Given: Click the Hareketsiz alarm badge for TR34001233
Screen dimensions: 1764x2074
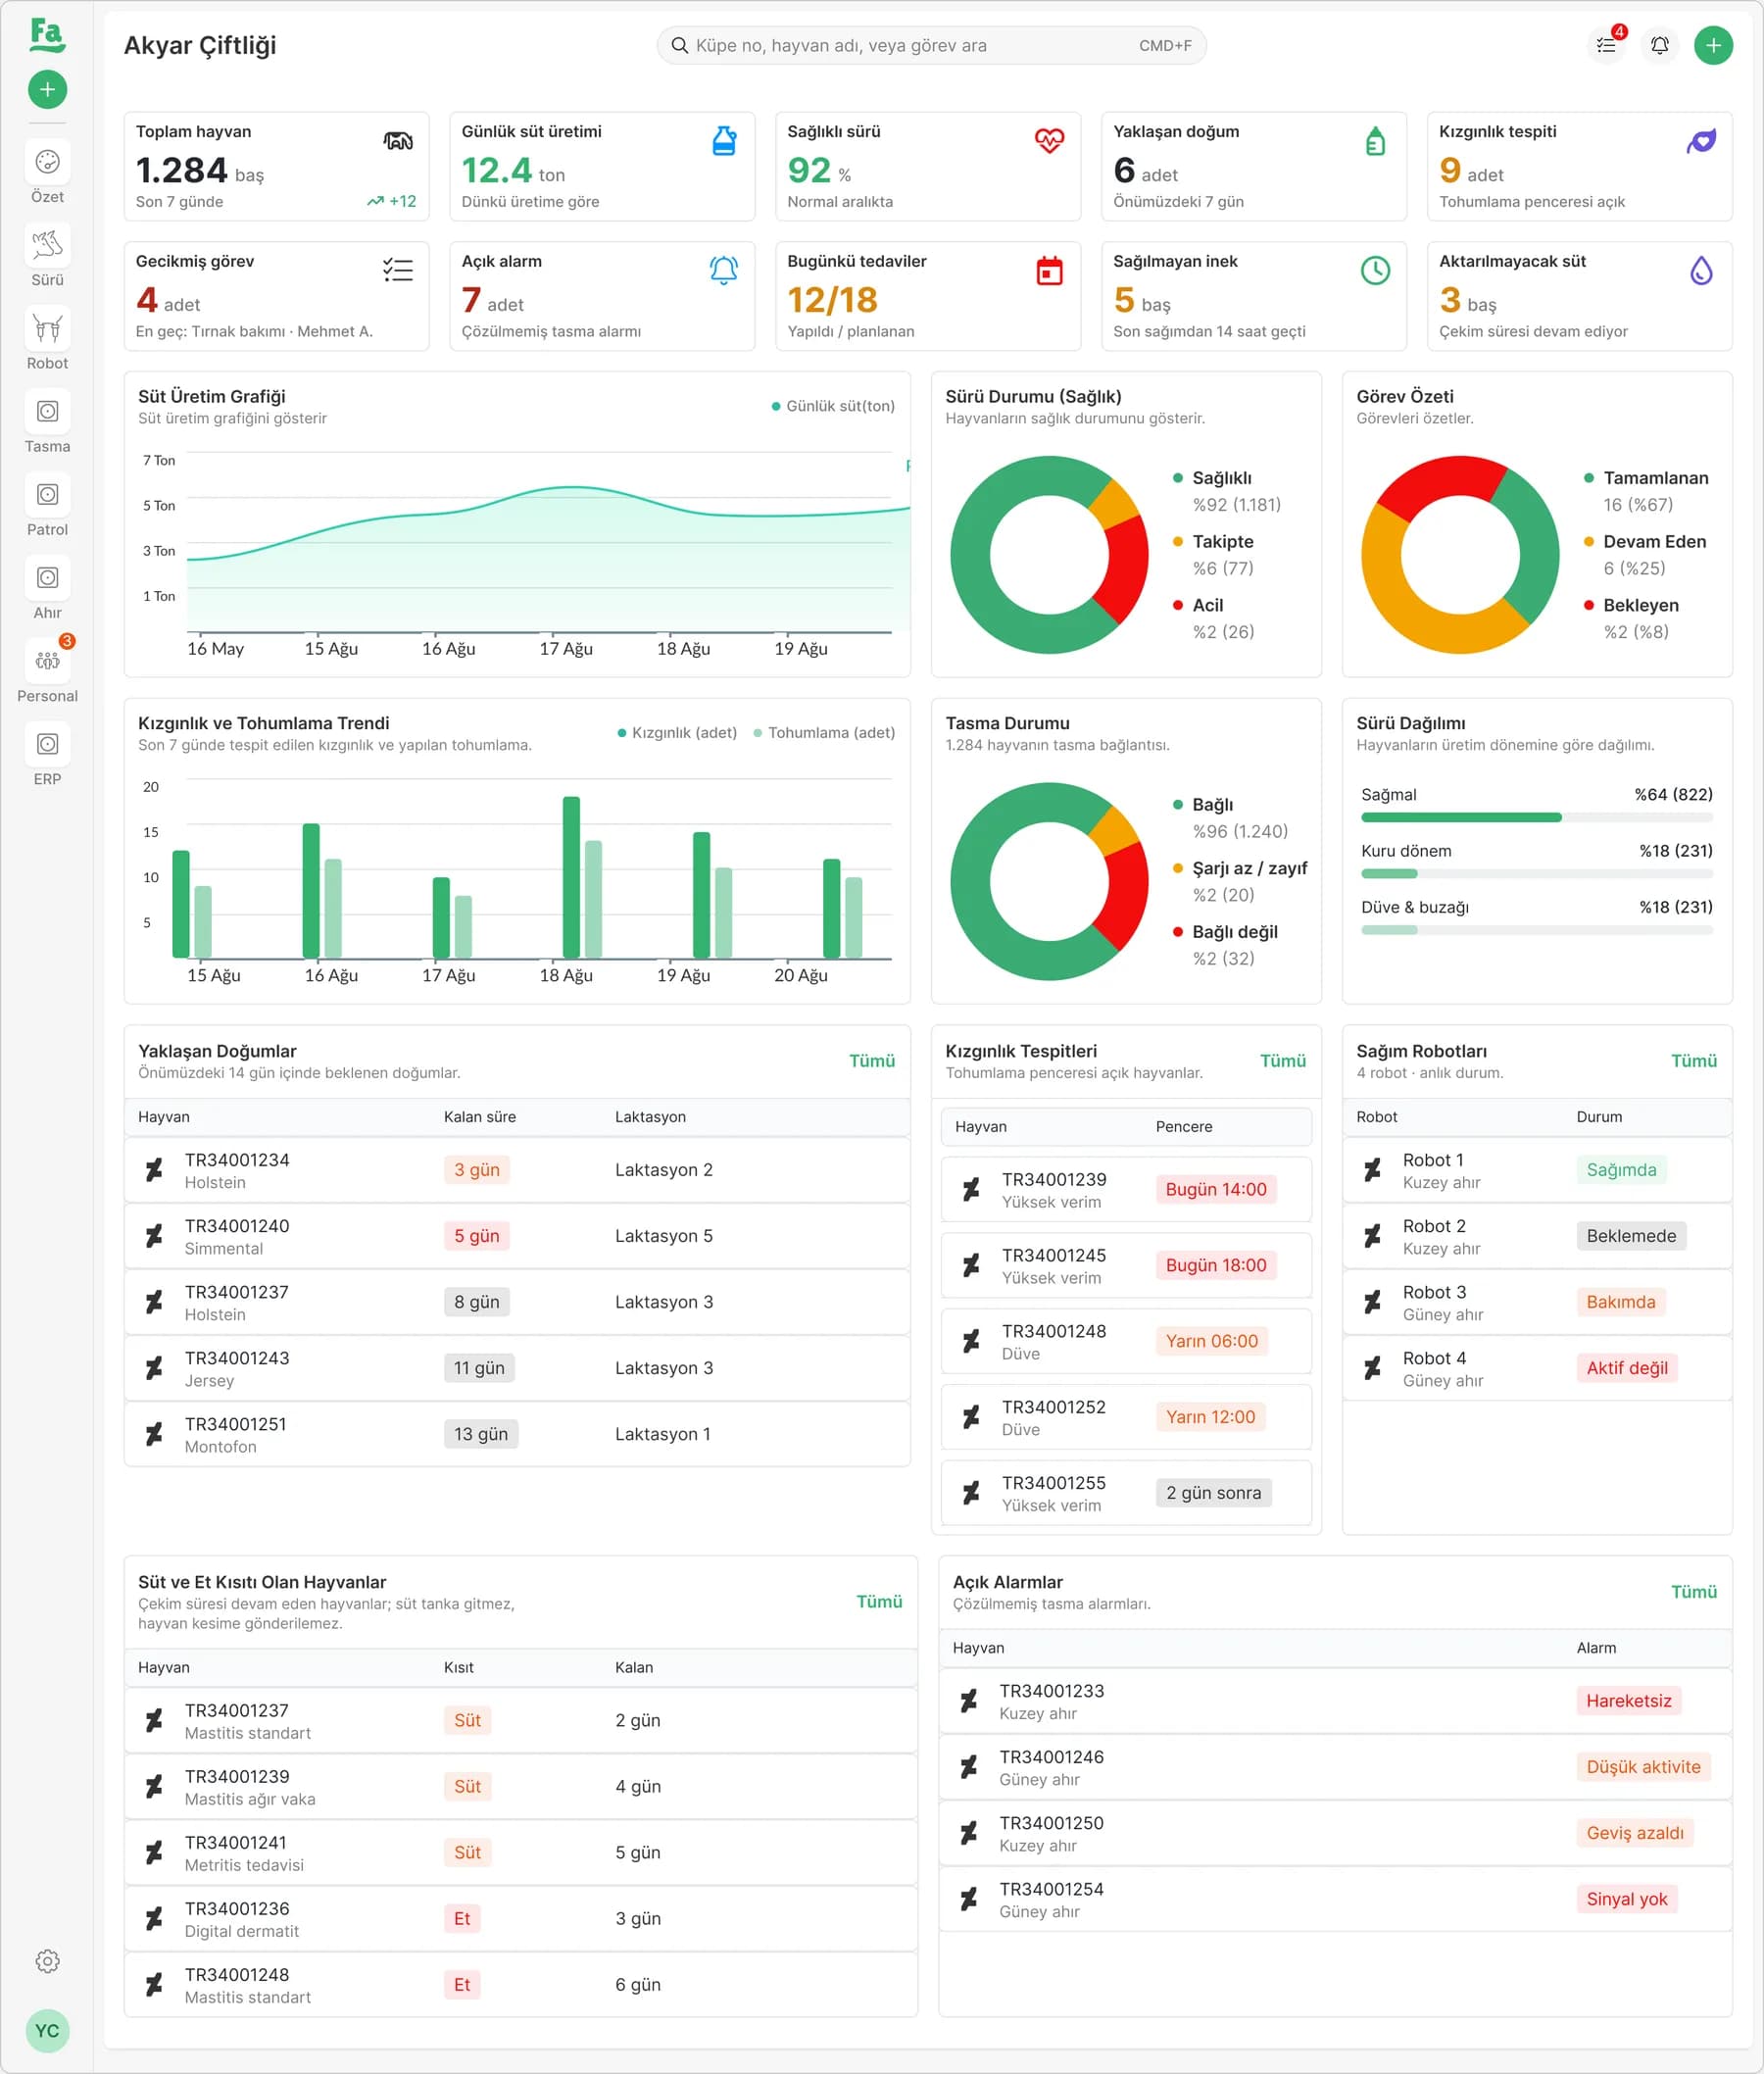Looking at the screenshot, I should [1629, 1701].
